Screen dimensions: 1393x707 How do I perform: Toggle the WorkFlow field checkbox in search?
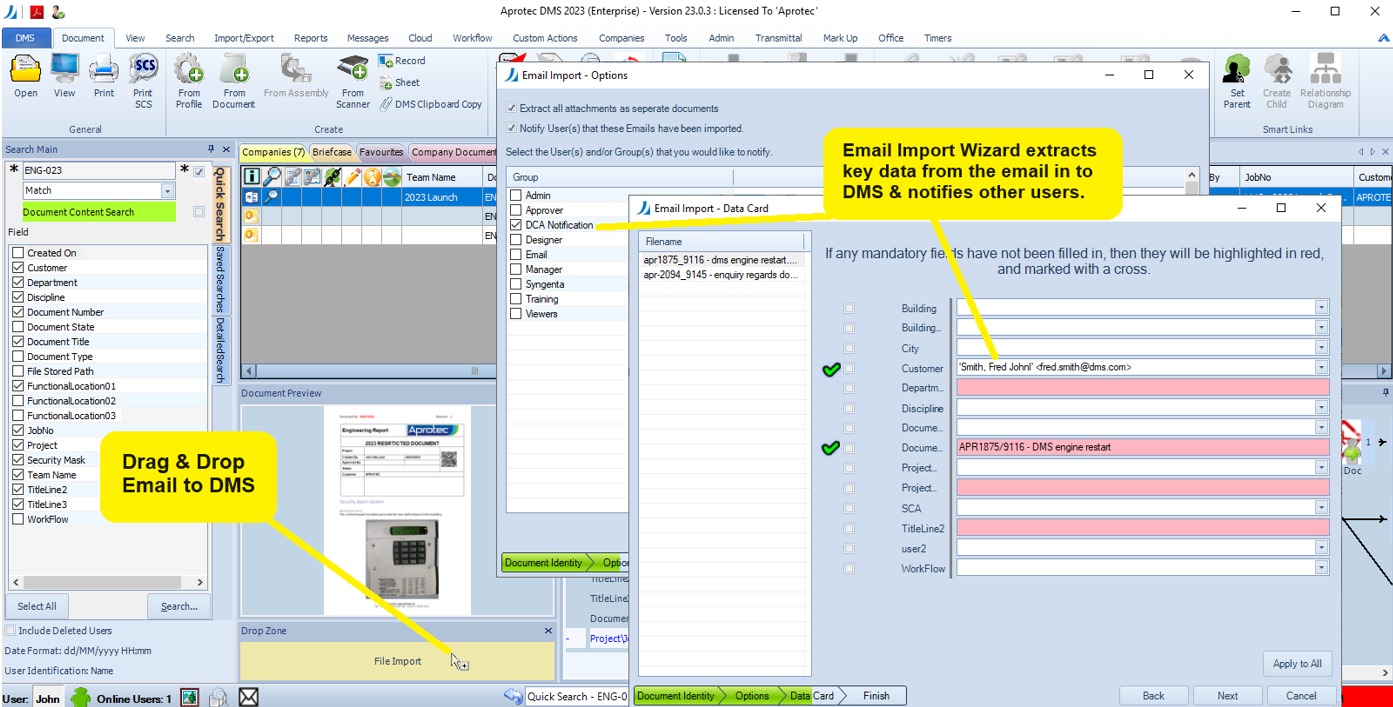[18, 519]
